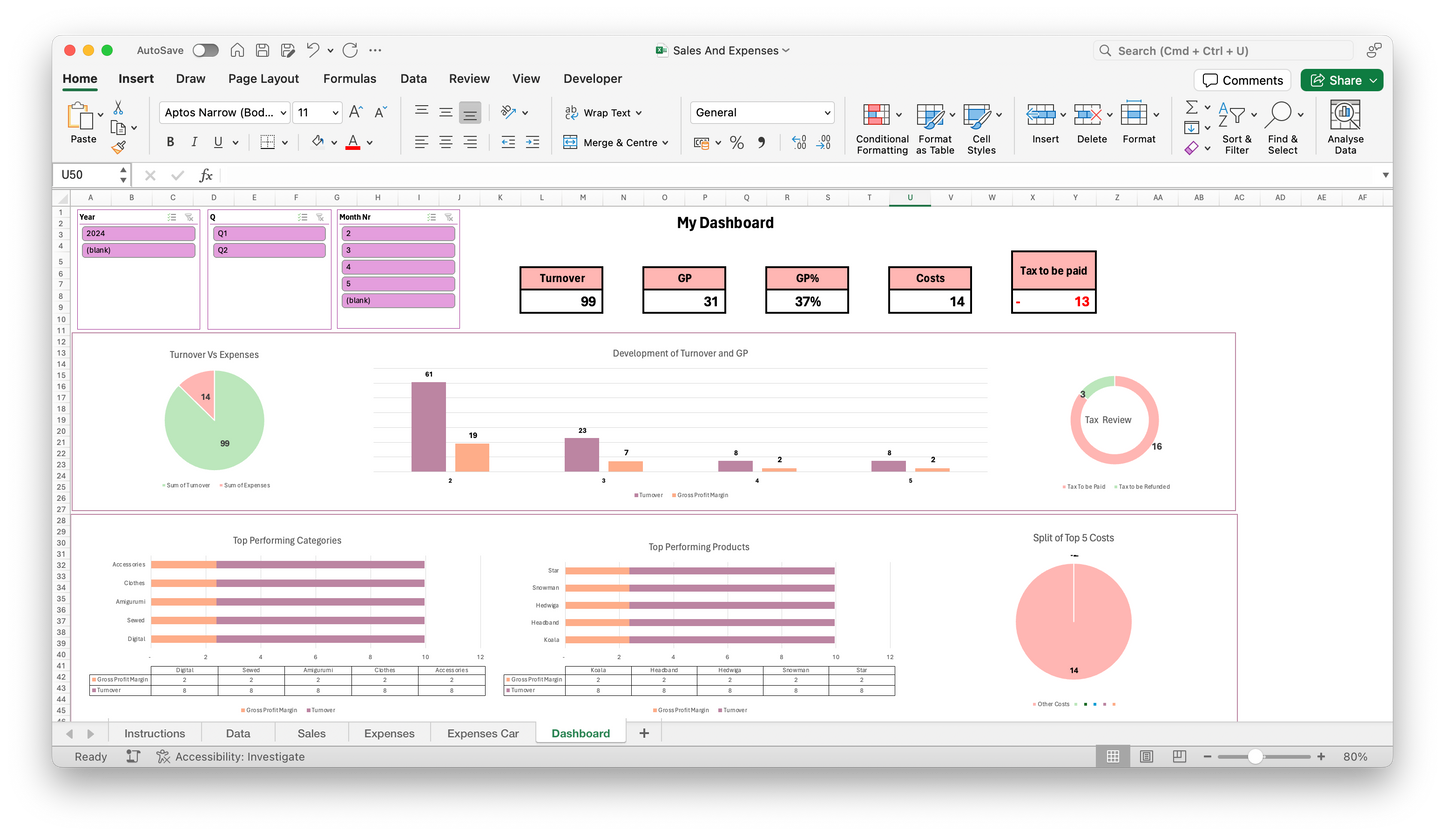Screen dimensions: 1445x836
Task: Click the Name Box showing U50
Action: pyautogui.click(x=87, y=175)
